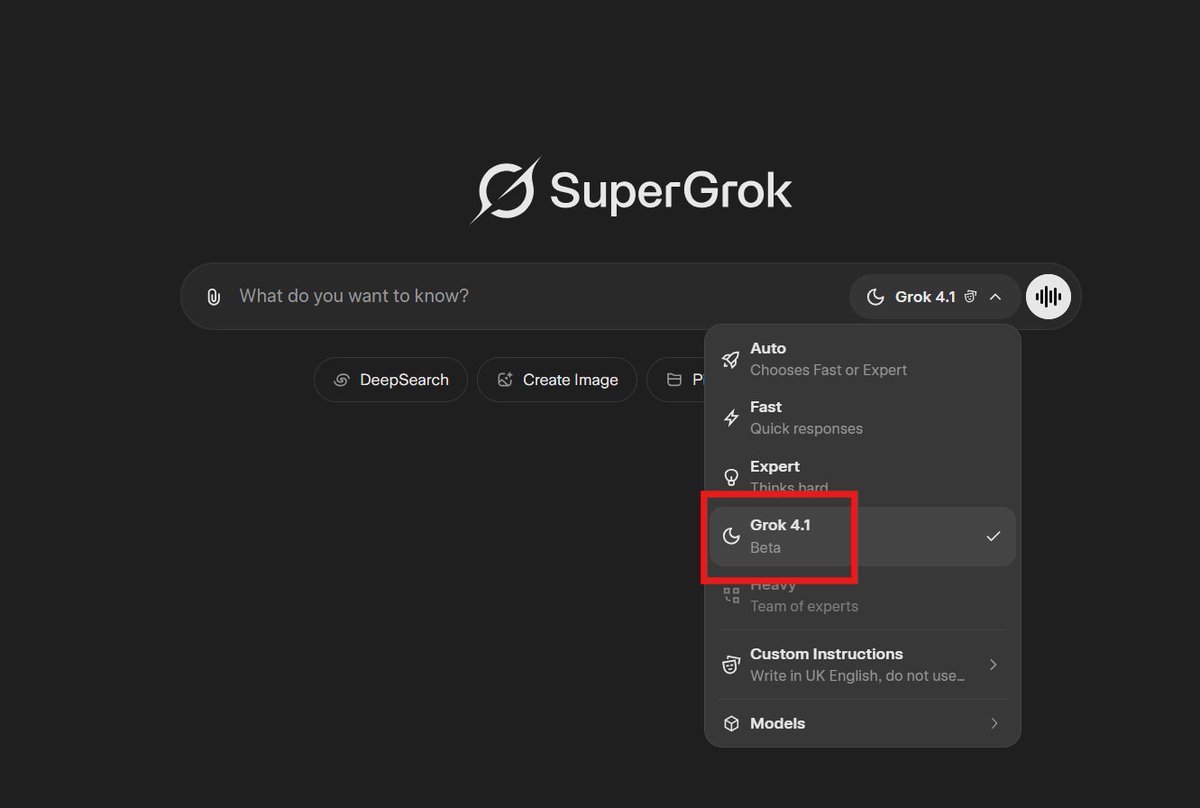Click the Create Image picture icon
Image resolution: width=1200 pixels, height=808 pixels.
point(505,380)
